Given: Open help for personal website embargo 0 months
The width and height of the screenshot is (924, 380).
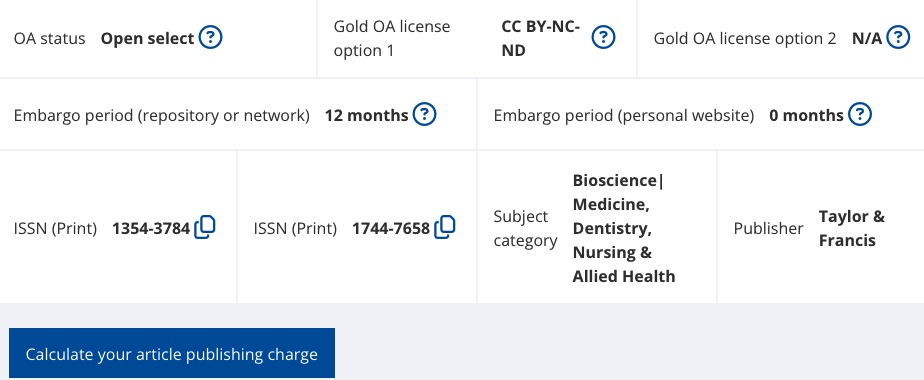Looking at the screenshot, I should point(860,114).
